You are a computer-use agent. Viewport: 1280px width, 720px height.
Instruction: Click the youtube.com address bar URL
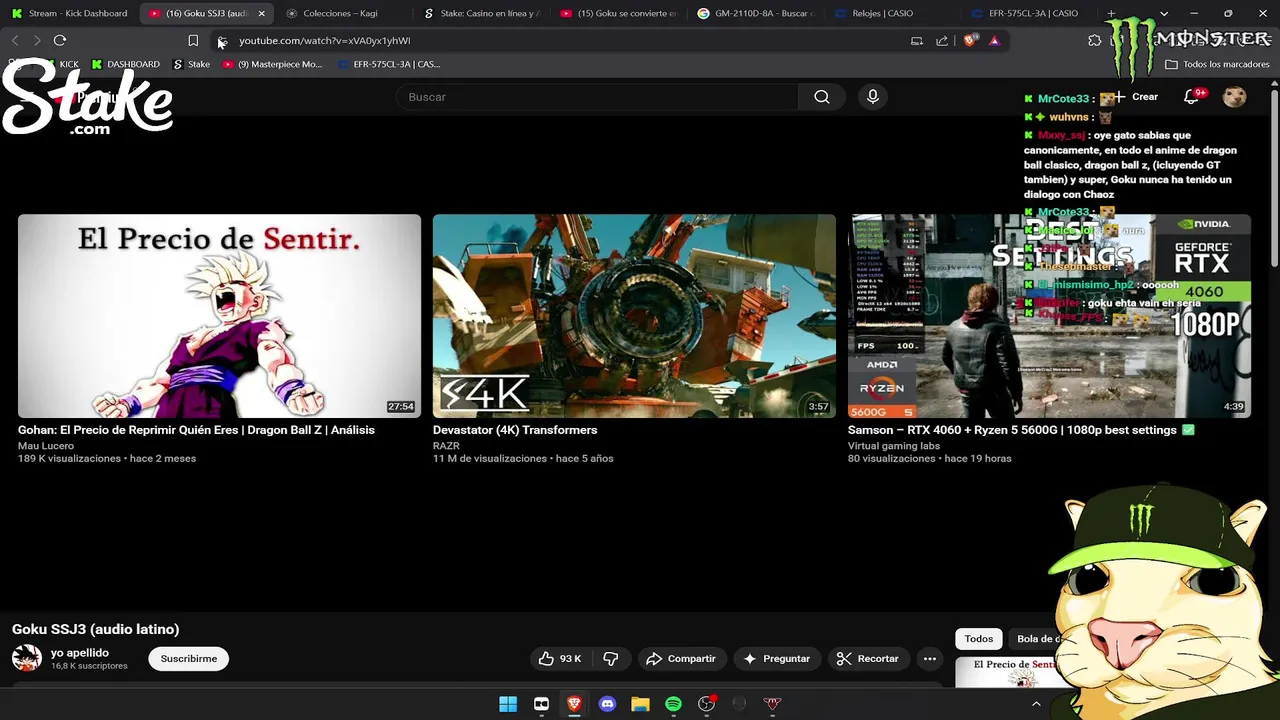[324, 41]
